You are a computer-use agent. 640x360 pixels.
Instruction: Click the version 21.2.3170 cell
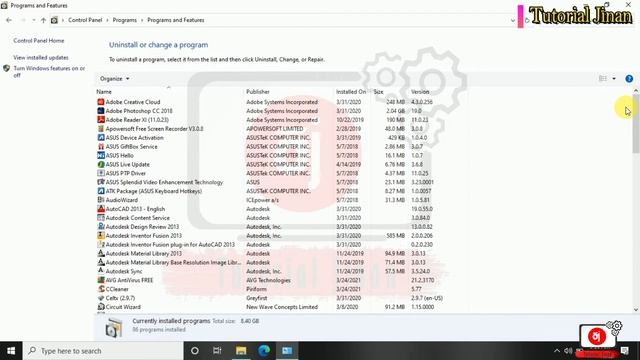[x=422, y=280]
